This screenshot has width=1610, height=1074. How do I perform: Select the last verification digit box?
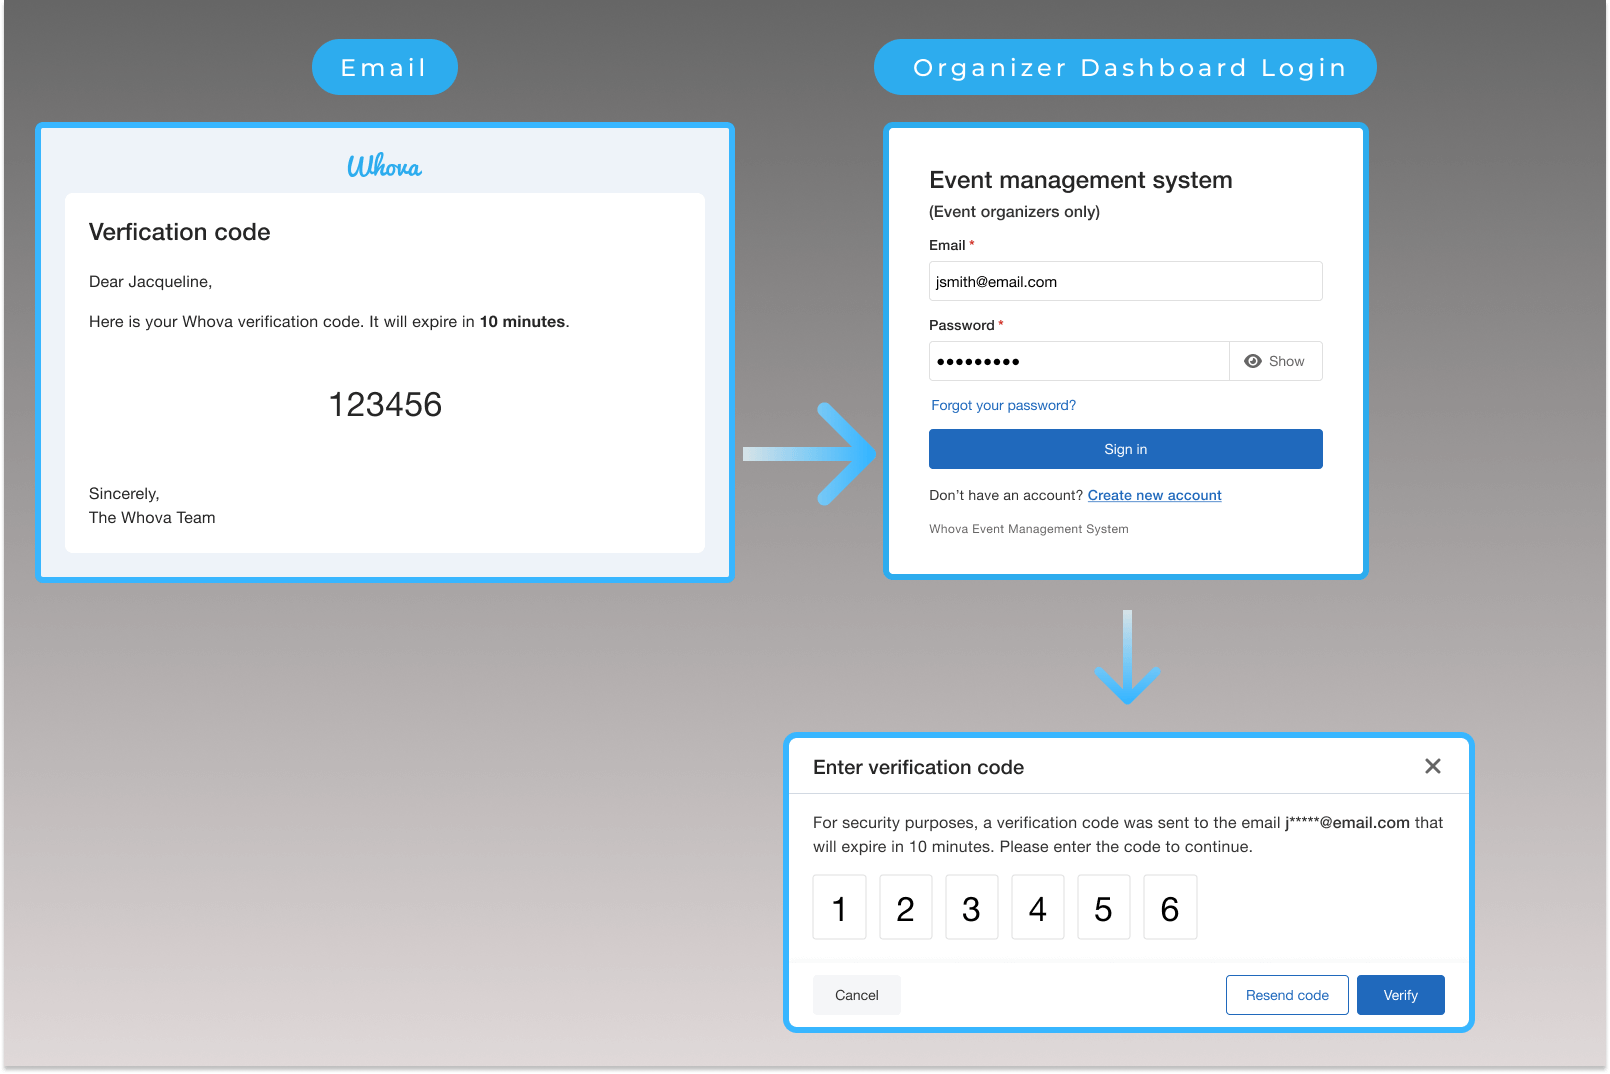tap(1169, 907)
